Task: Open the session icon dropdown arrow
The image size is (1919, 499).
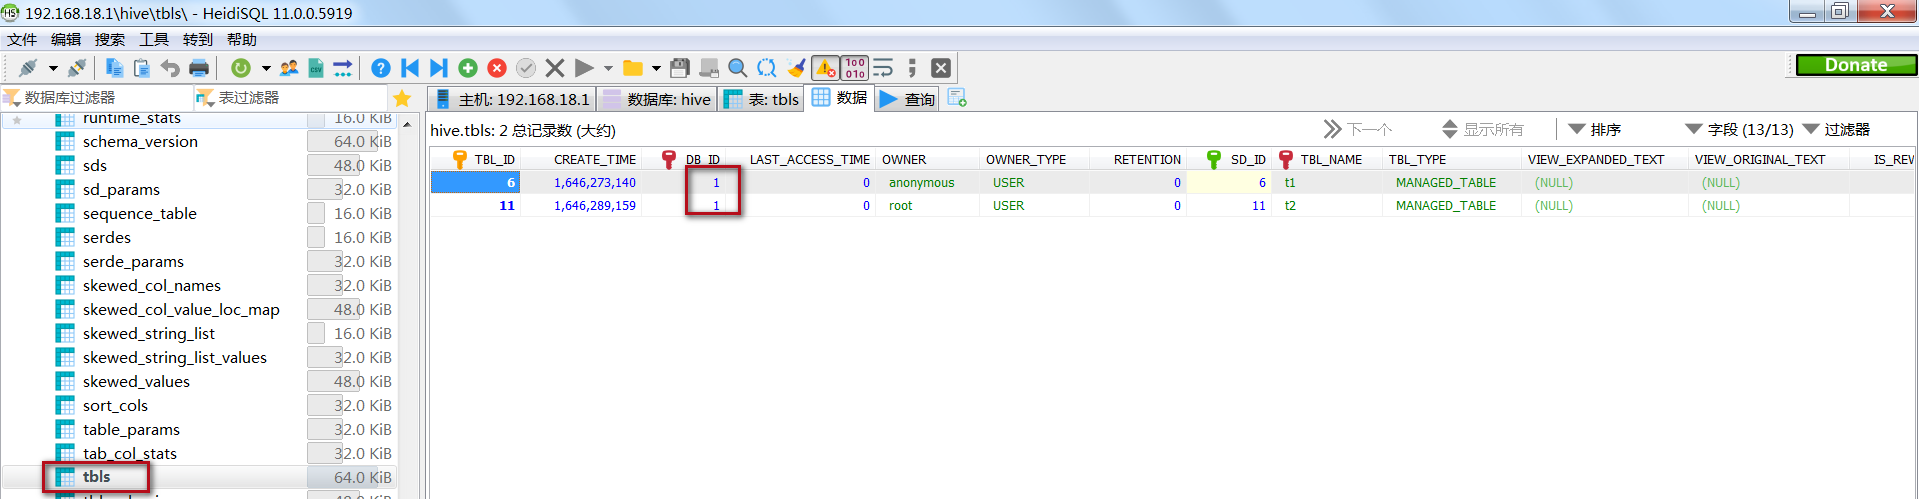Action: pos(53,68)
